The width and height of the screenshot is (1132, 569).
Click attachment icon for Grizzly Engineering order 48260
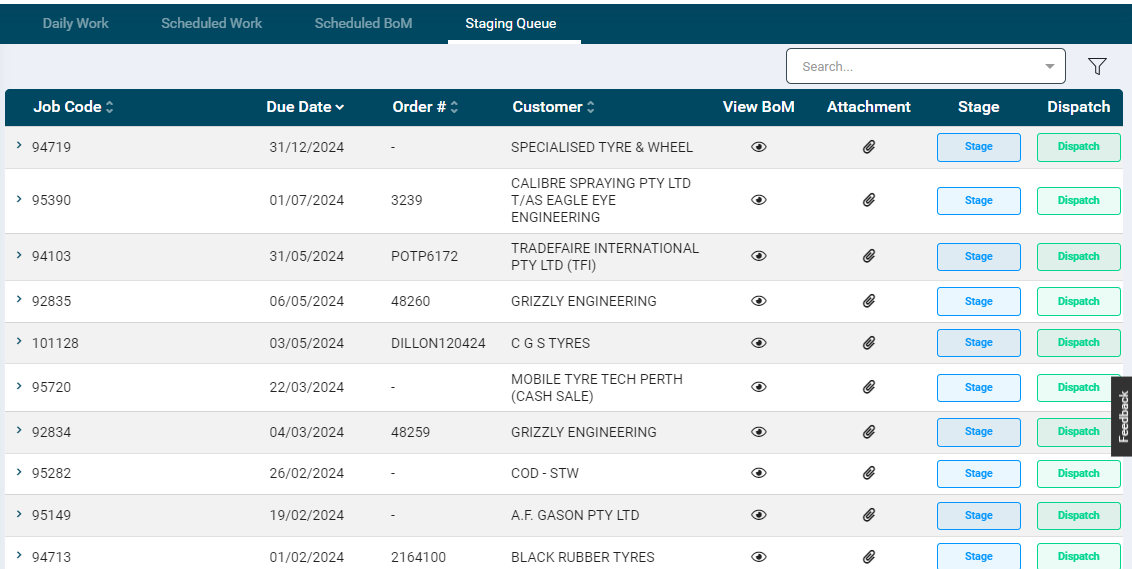click(869, 301)
